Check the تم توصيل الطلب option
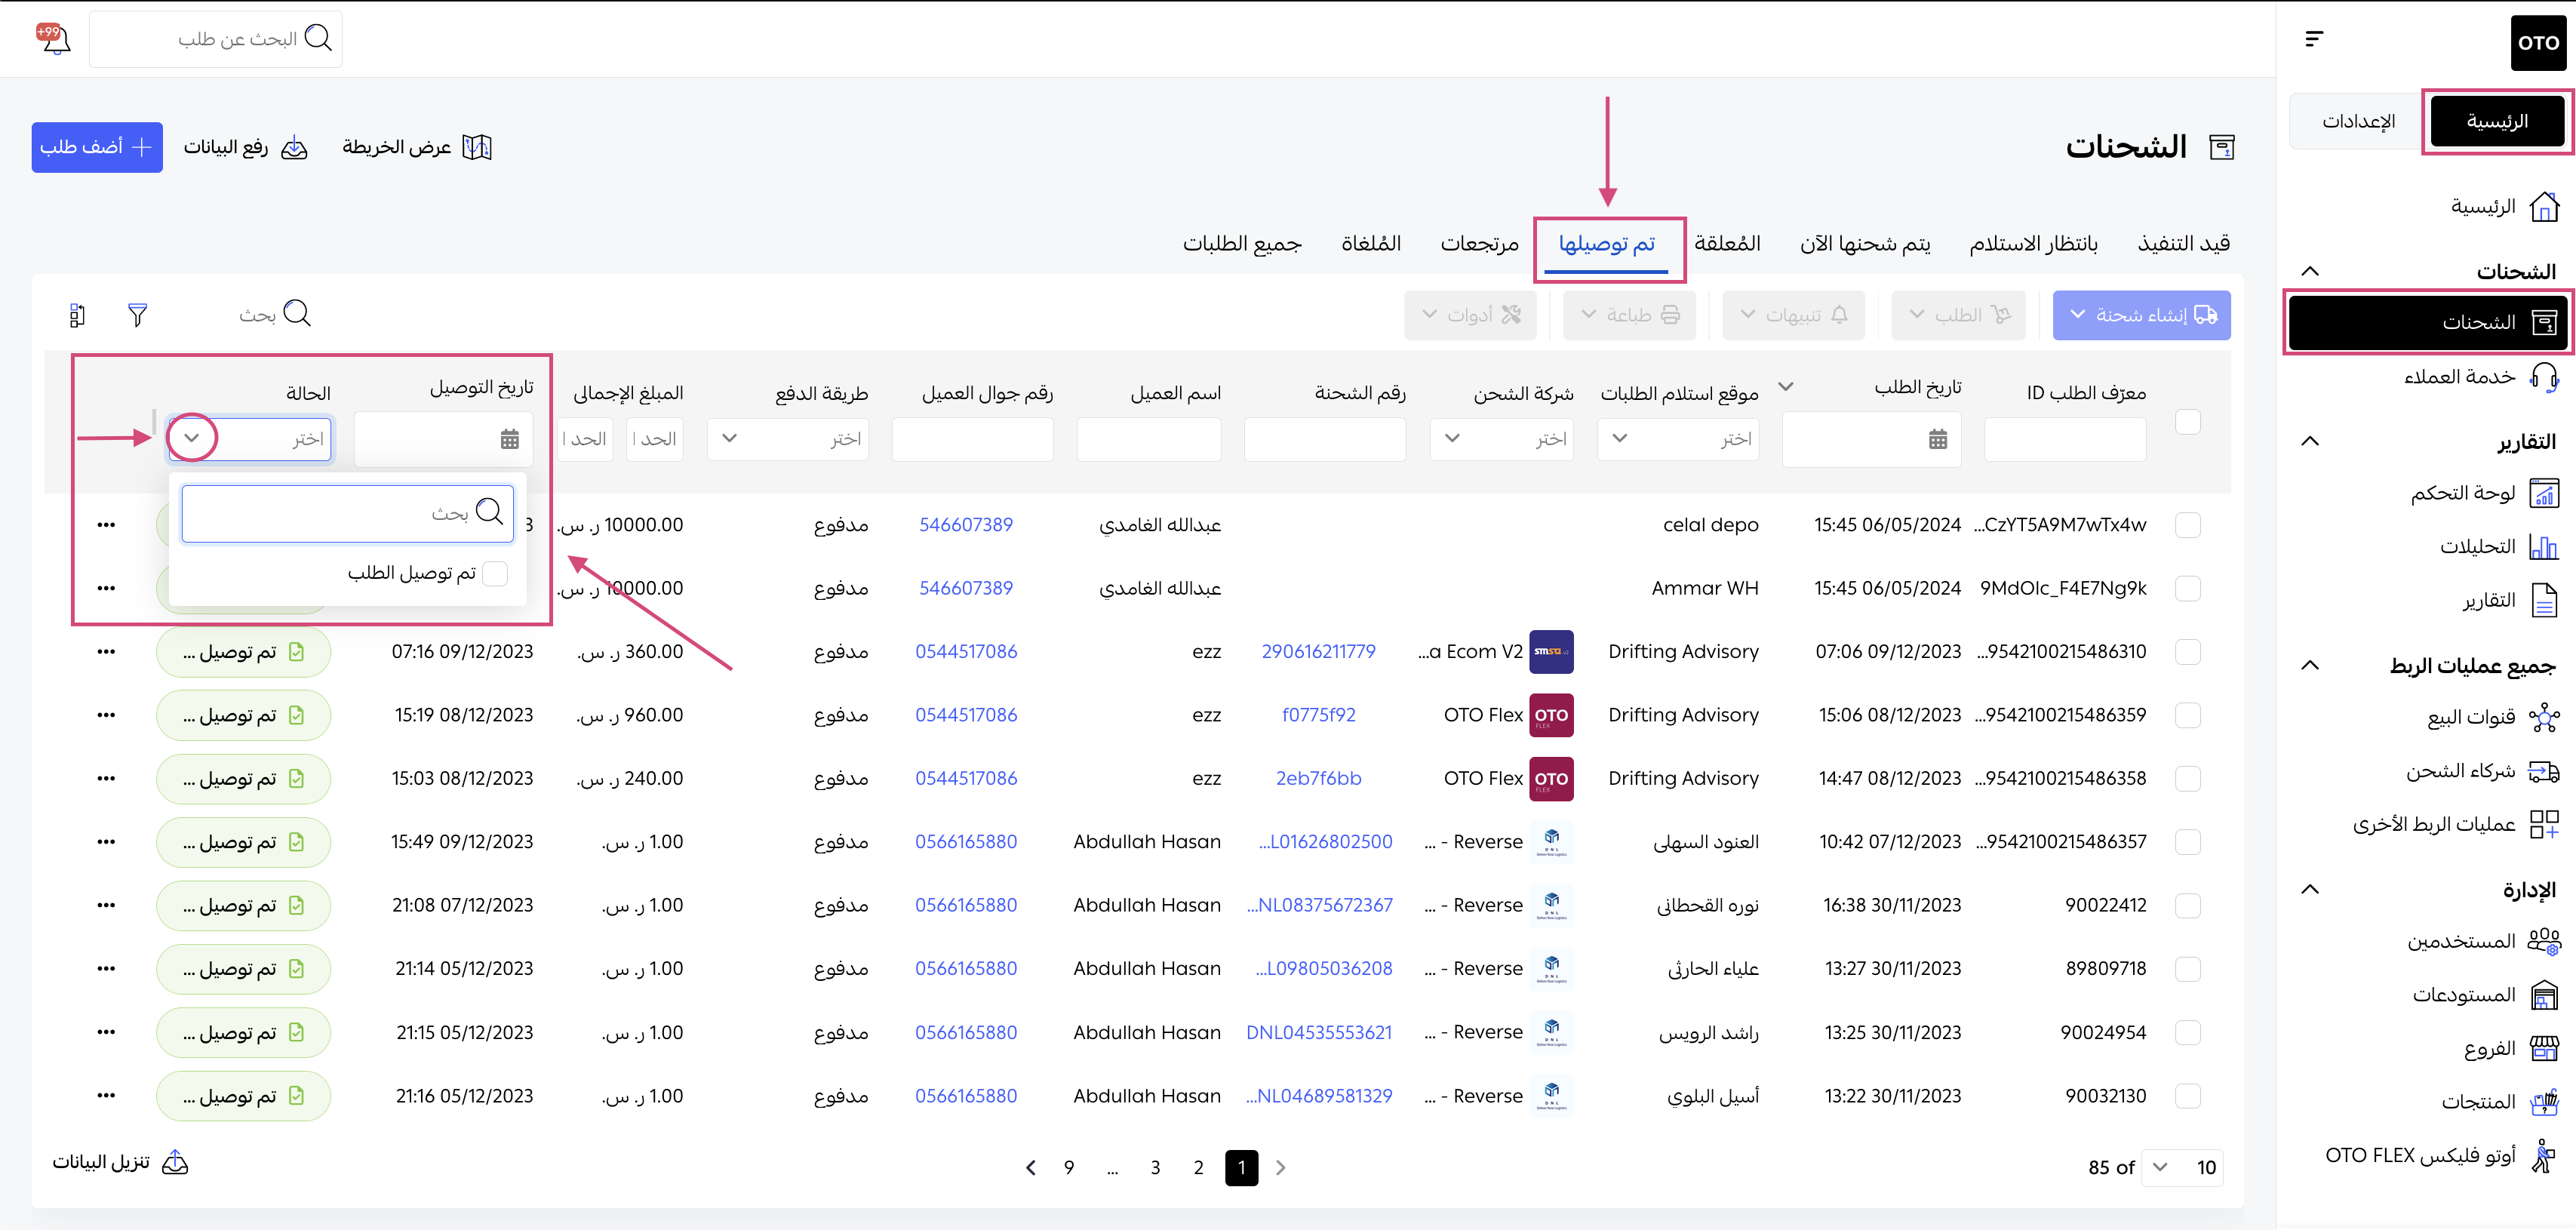Screen dimensions: 2576x1230 point(495,573)
